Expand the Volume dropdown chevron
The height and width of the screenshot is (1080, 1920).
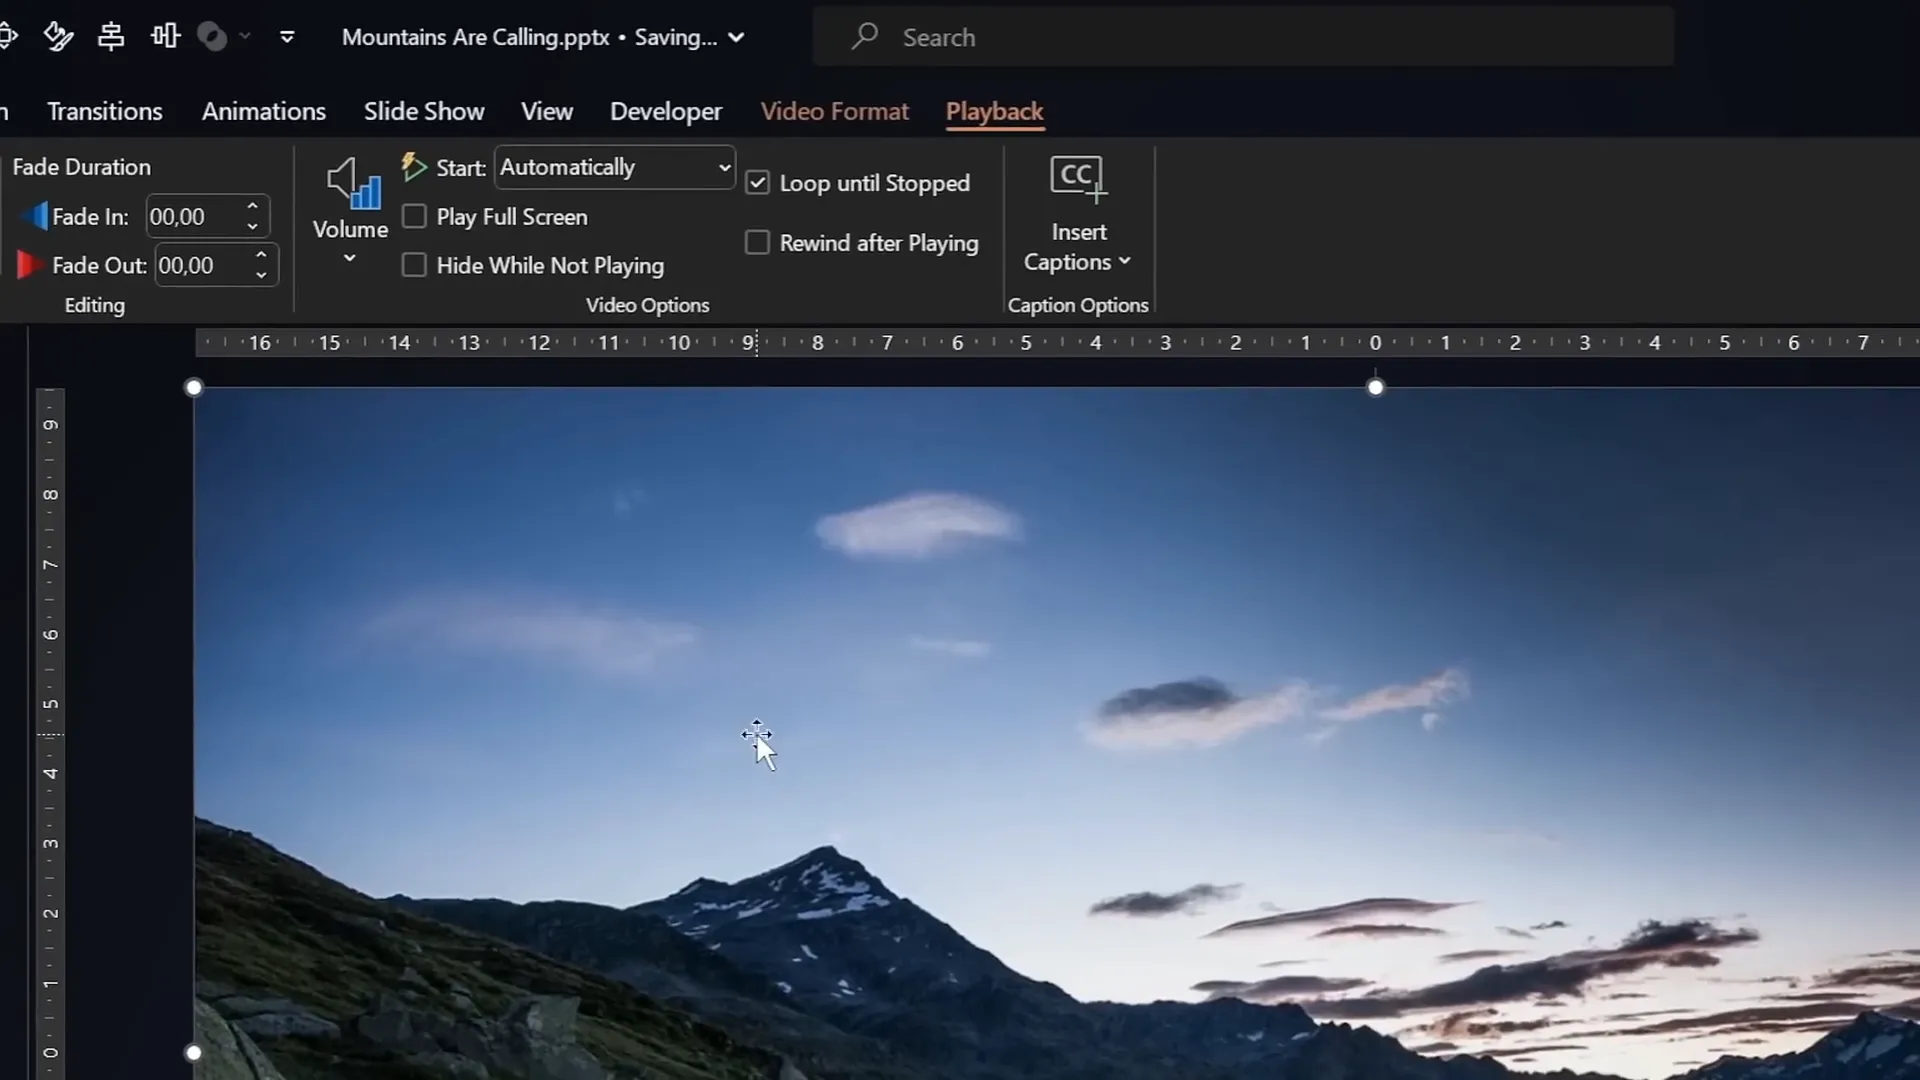pyautogui.click(x=350, y=259)
